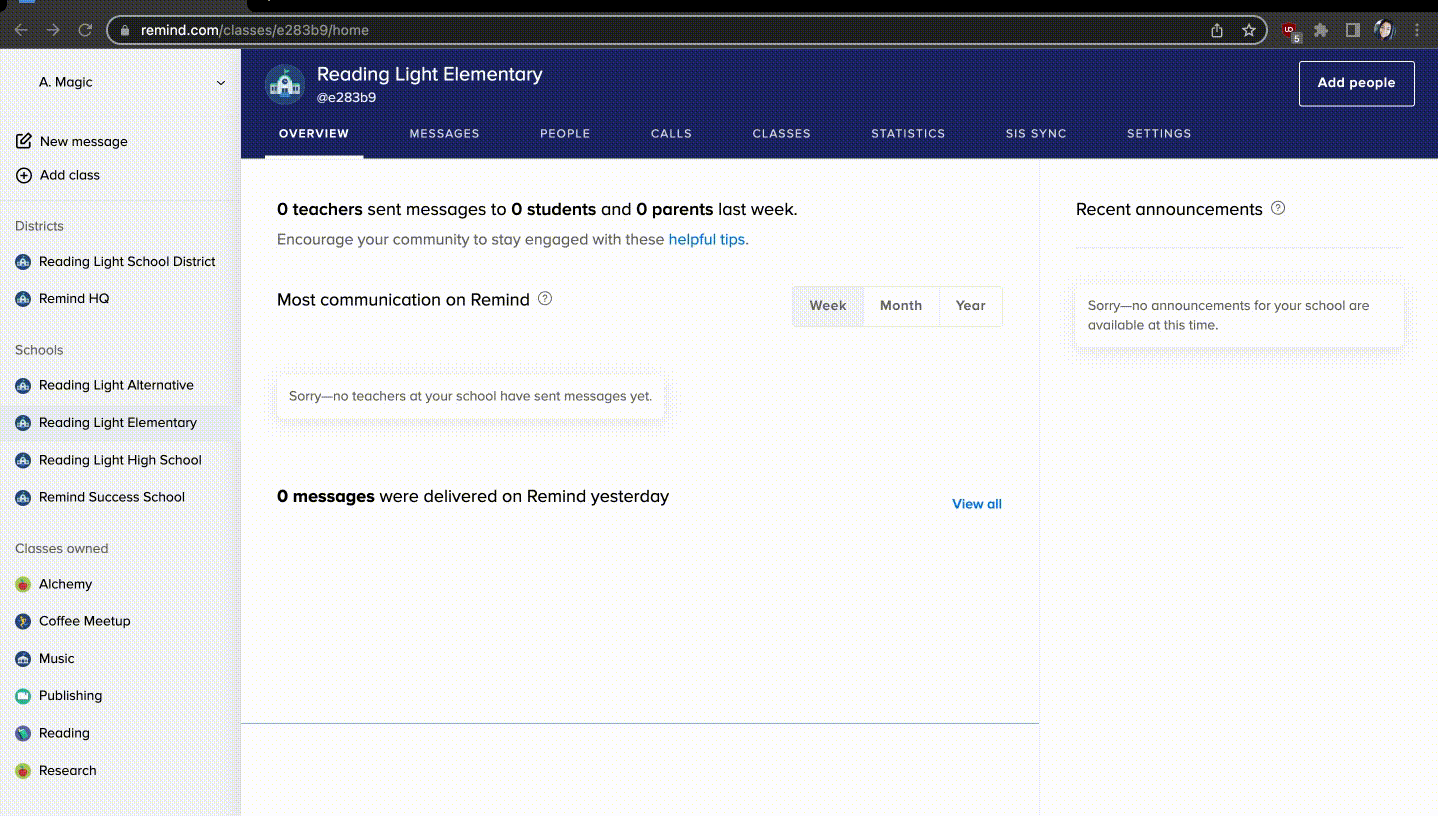Click the share page icon in address bar

(x=1217, y=30)
